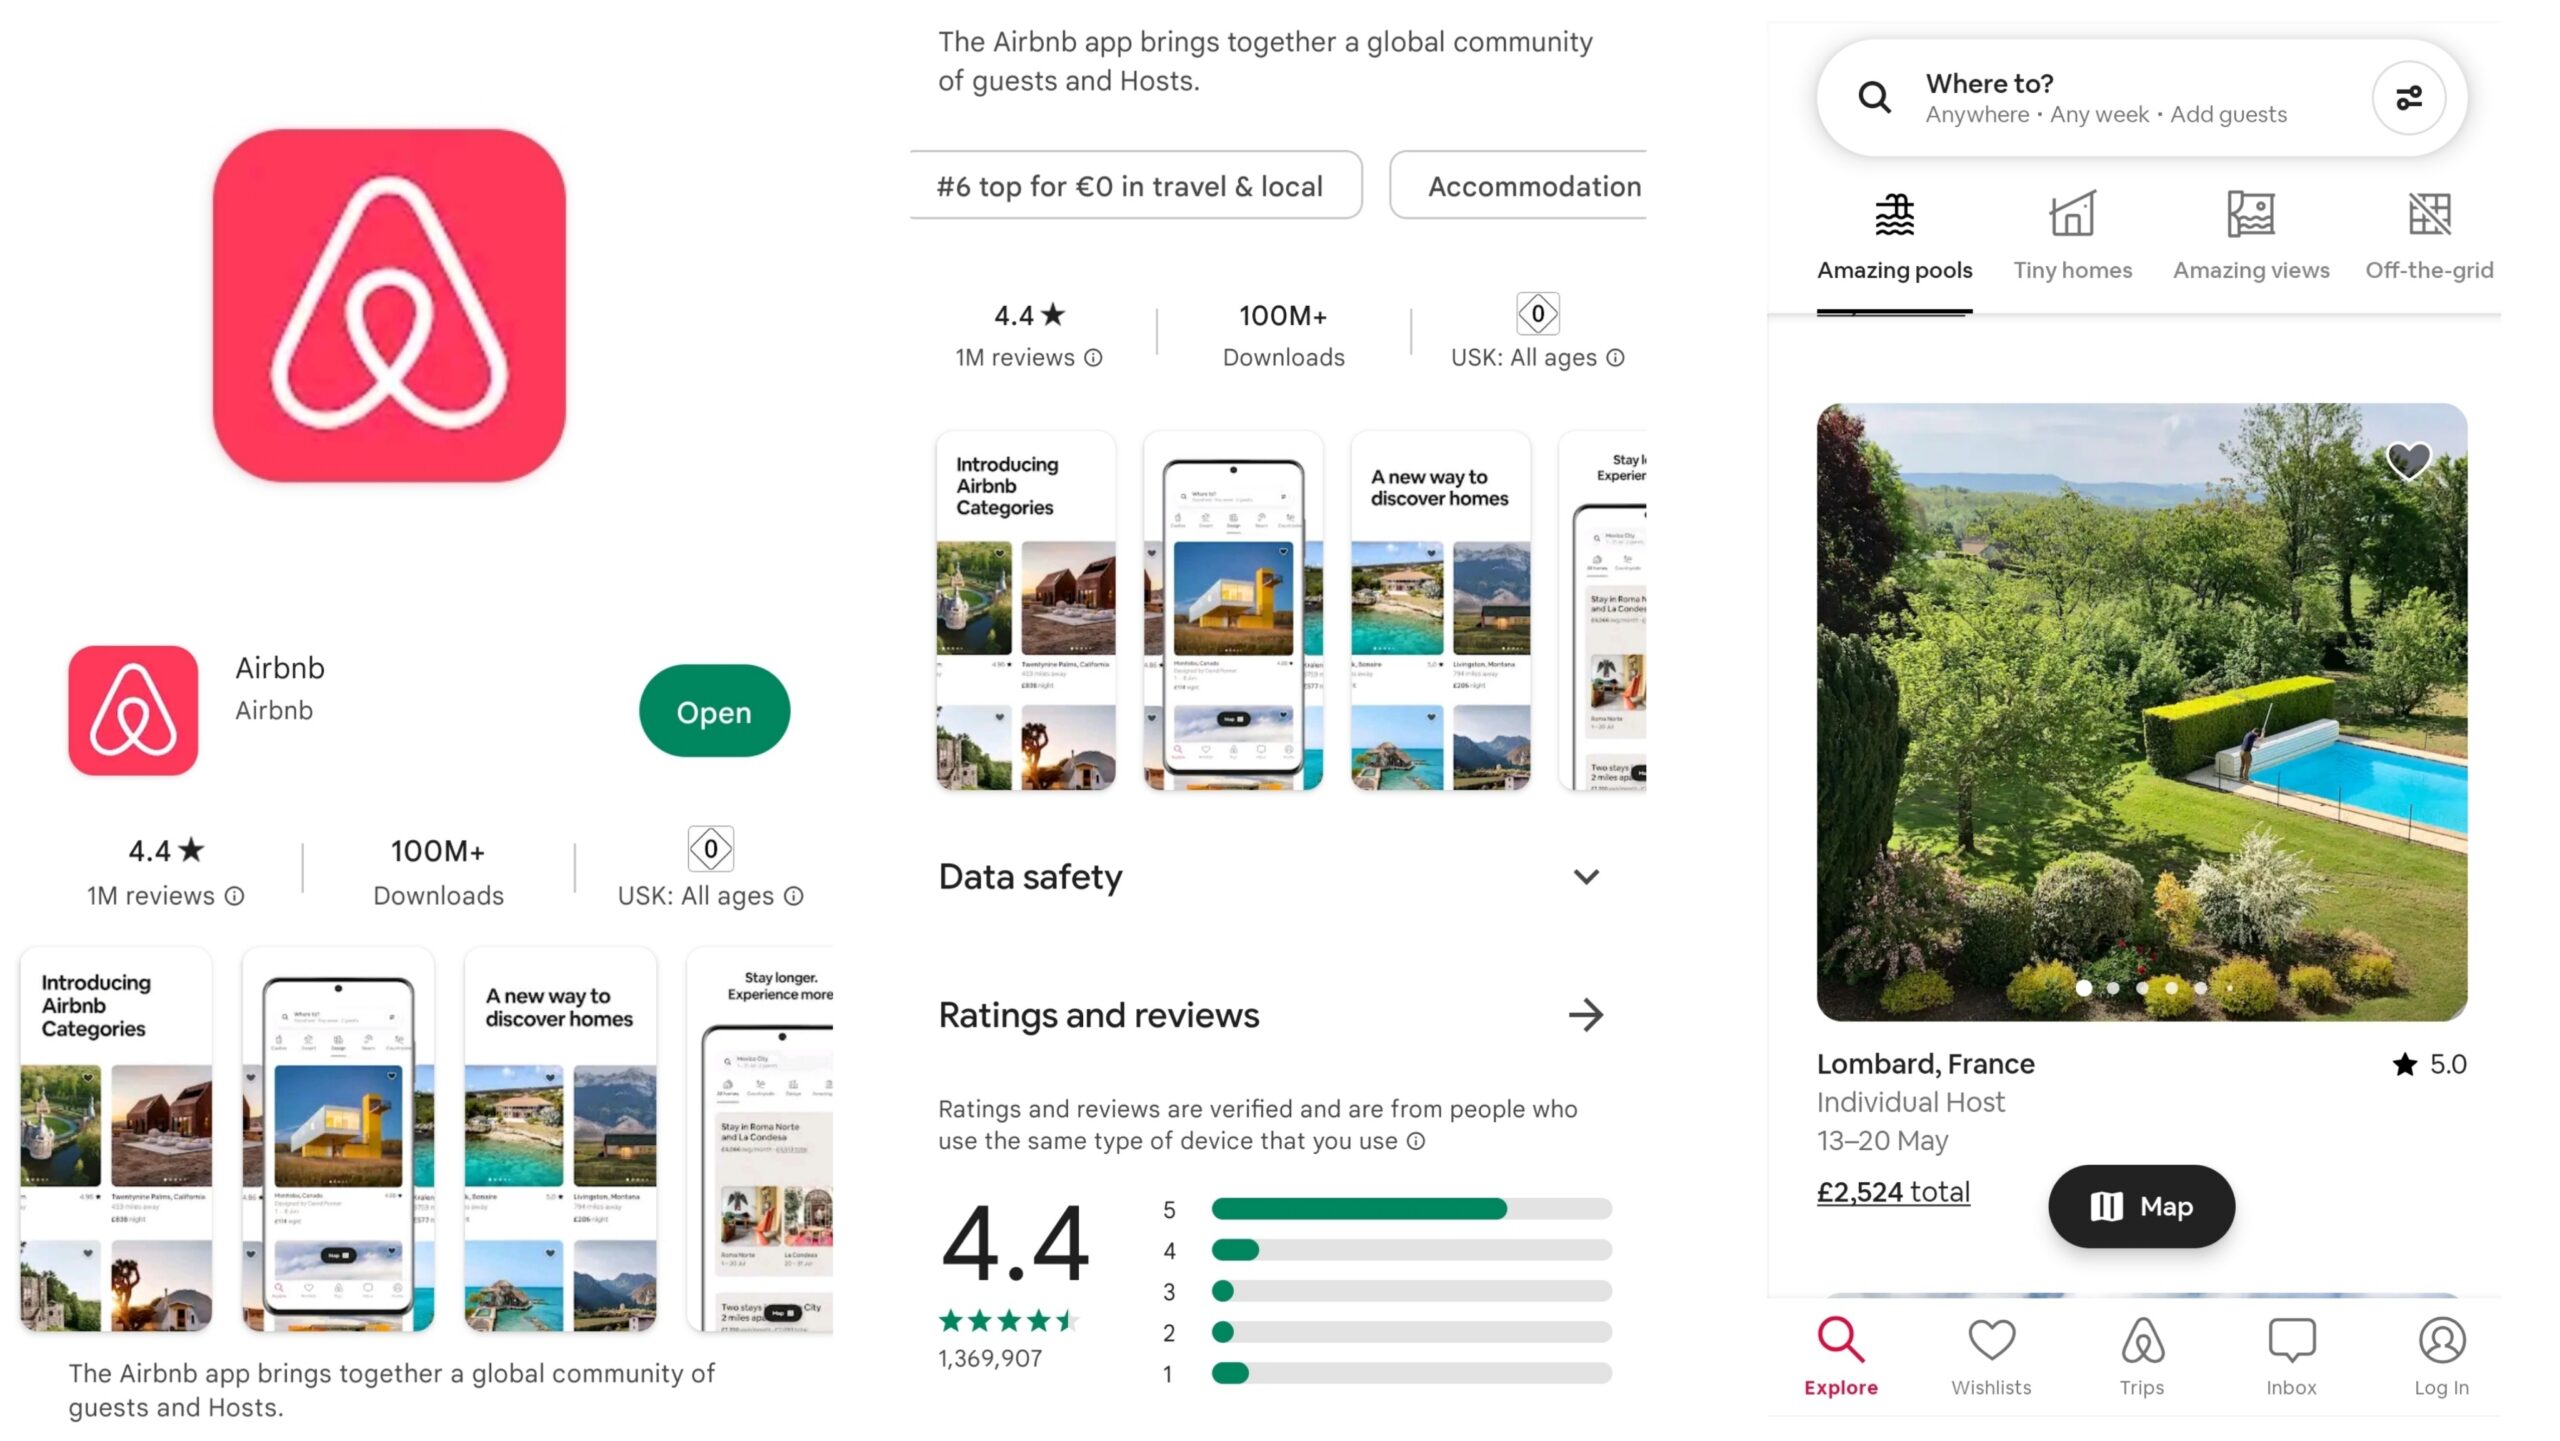Click the £2,524 total price link
This screenshot has width=2560, height=1441.
tap(1893, 1192)
